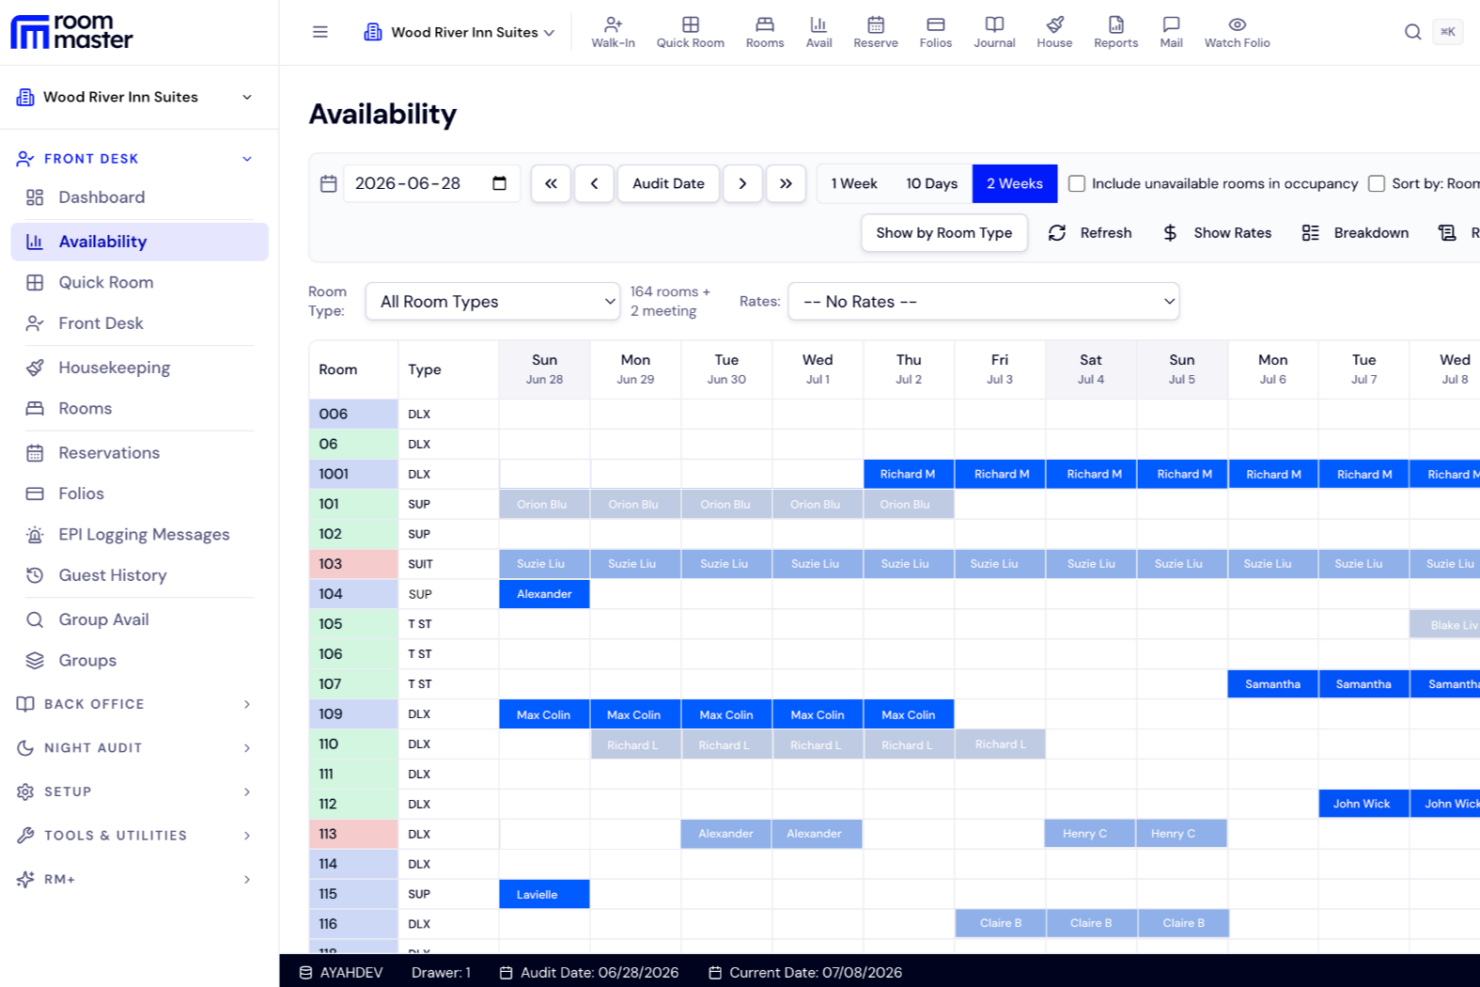Tick the Sort by Room checkbox
This screenshot has width=1480, height=987.
tap(1377, 184)
